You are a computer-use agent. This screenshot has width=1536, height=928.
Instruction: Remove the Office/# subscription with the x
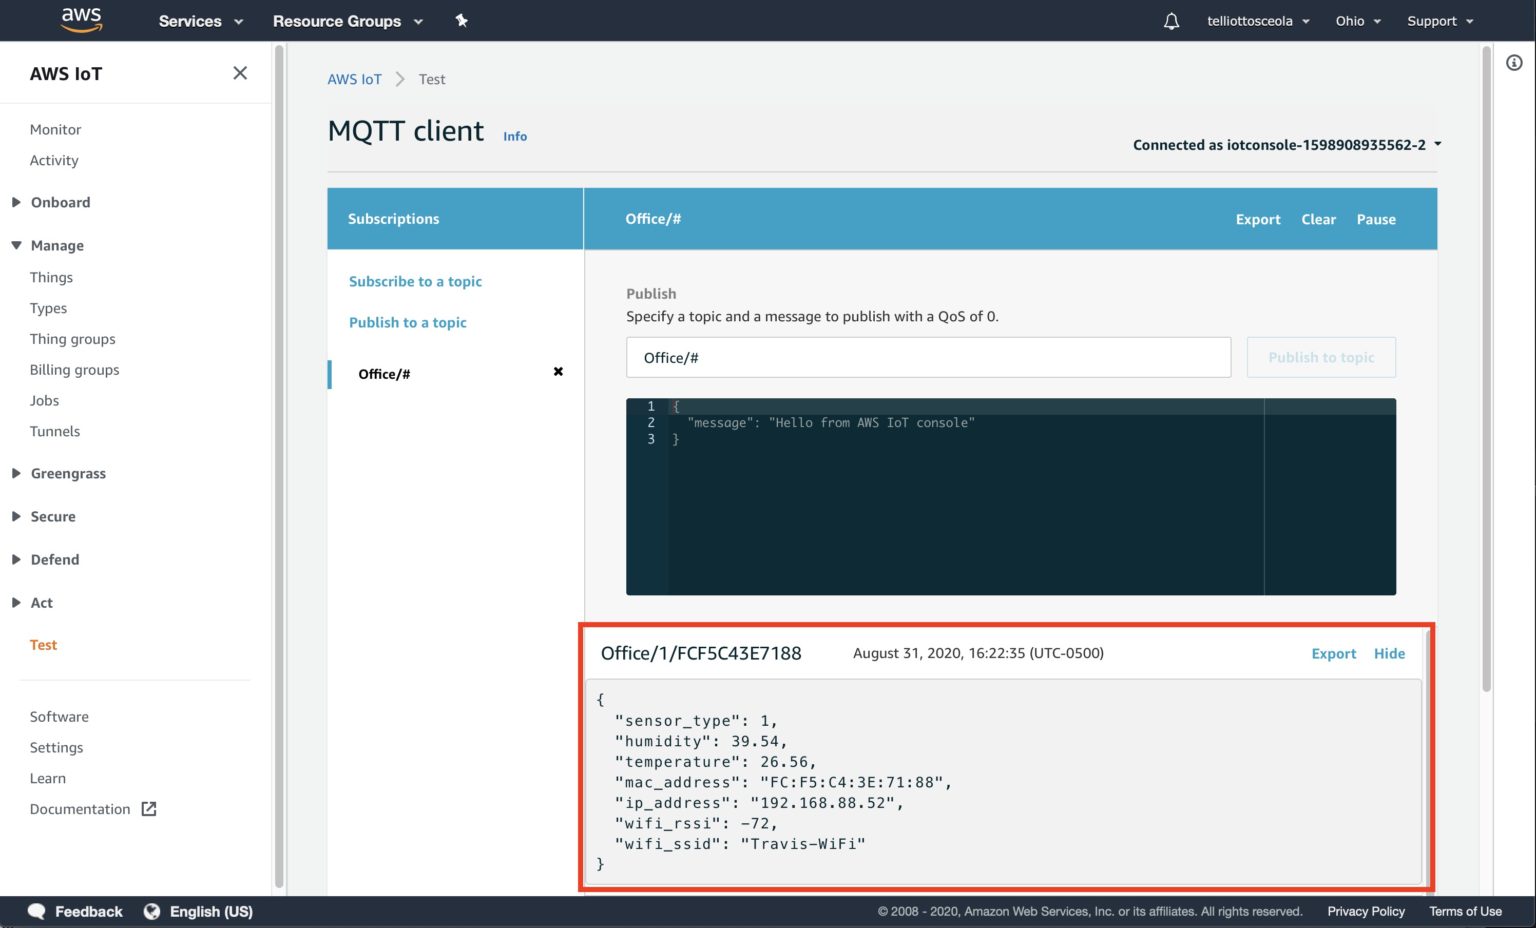pyautogui.click(x=558, y=372)
